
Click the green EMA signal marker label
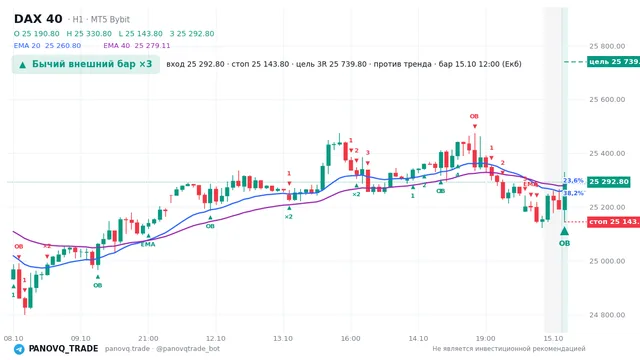point(148,244)
